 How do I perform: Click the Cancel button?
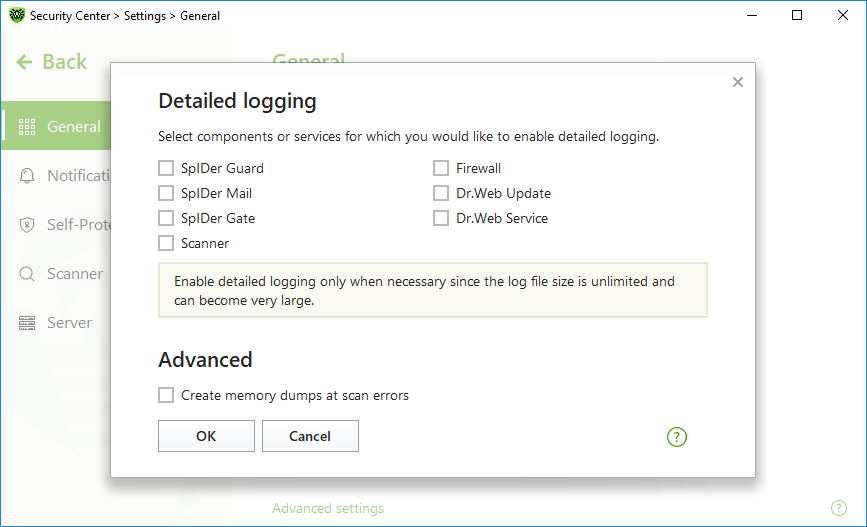click(310, 436)
